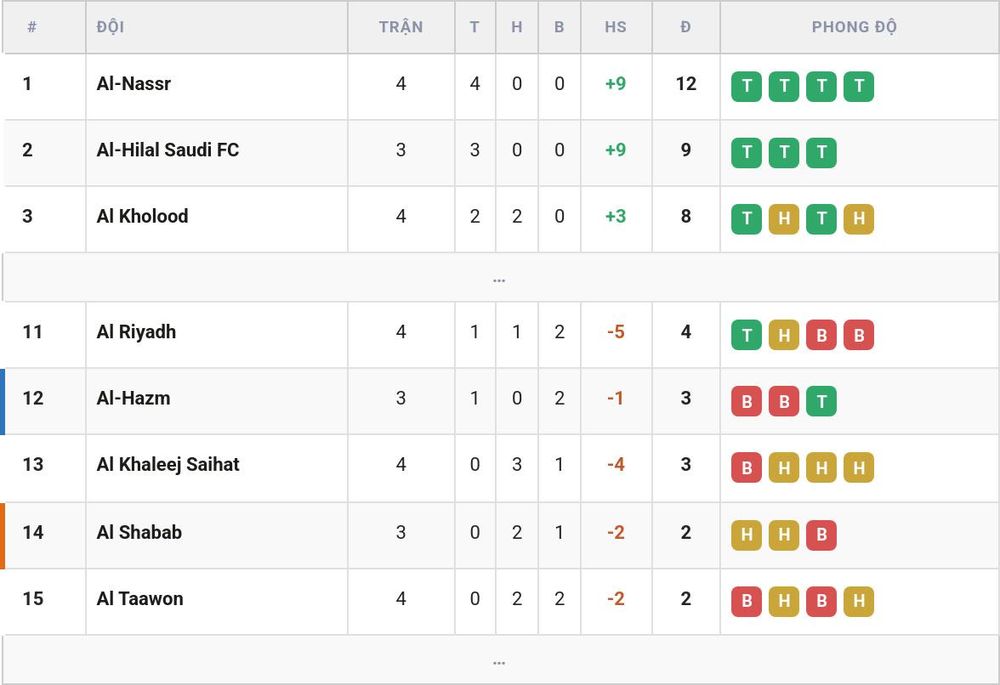
Task: Click the TRẬN column header
Action: click(x=401, y=27)
